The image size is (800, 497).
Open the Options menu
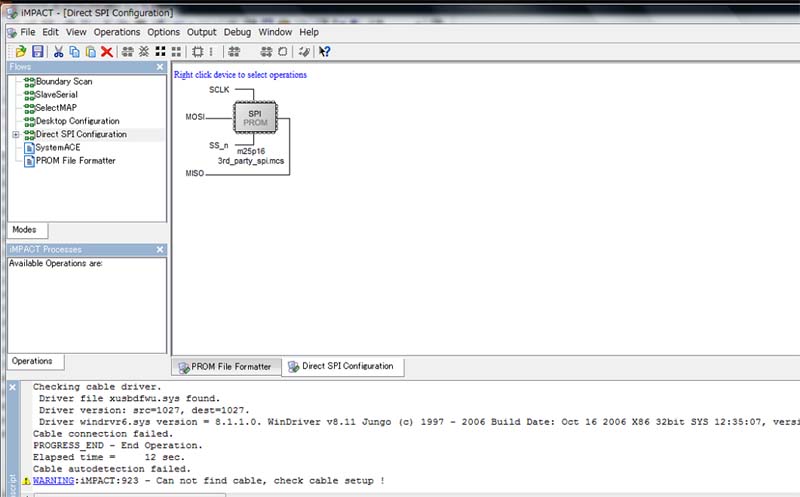163,32
